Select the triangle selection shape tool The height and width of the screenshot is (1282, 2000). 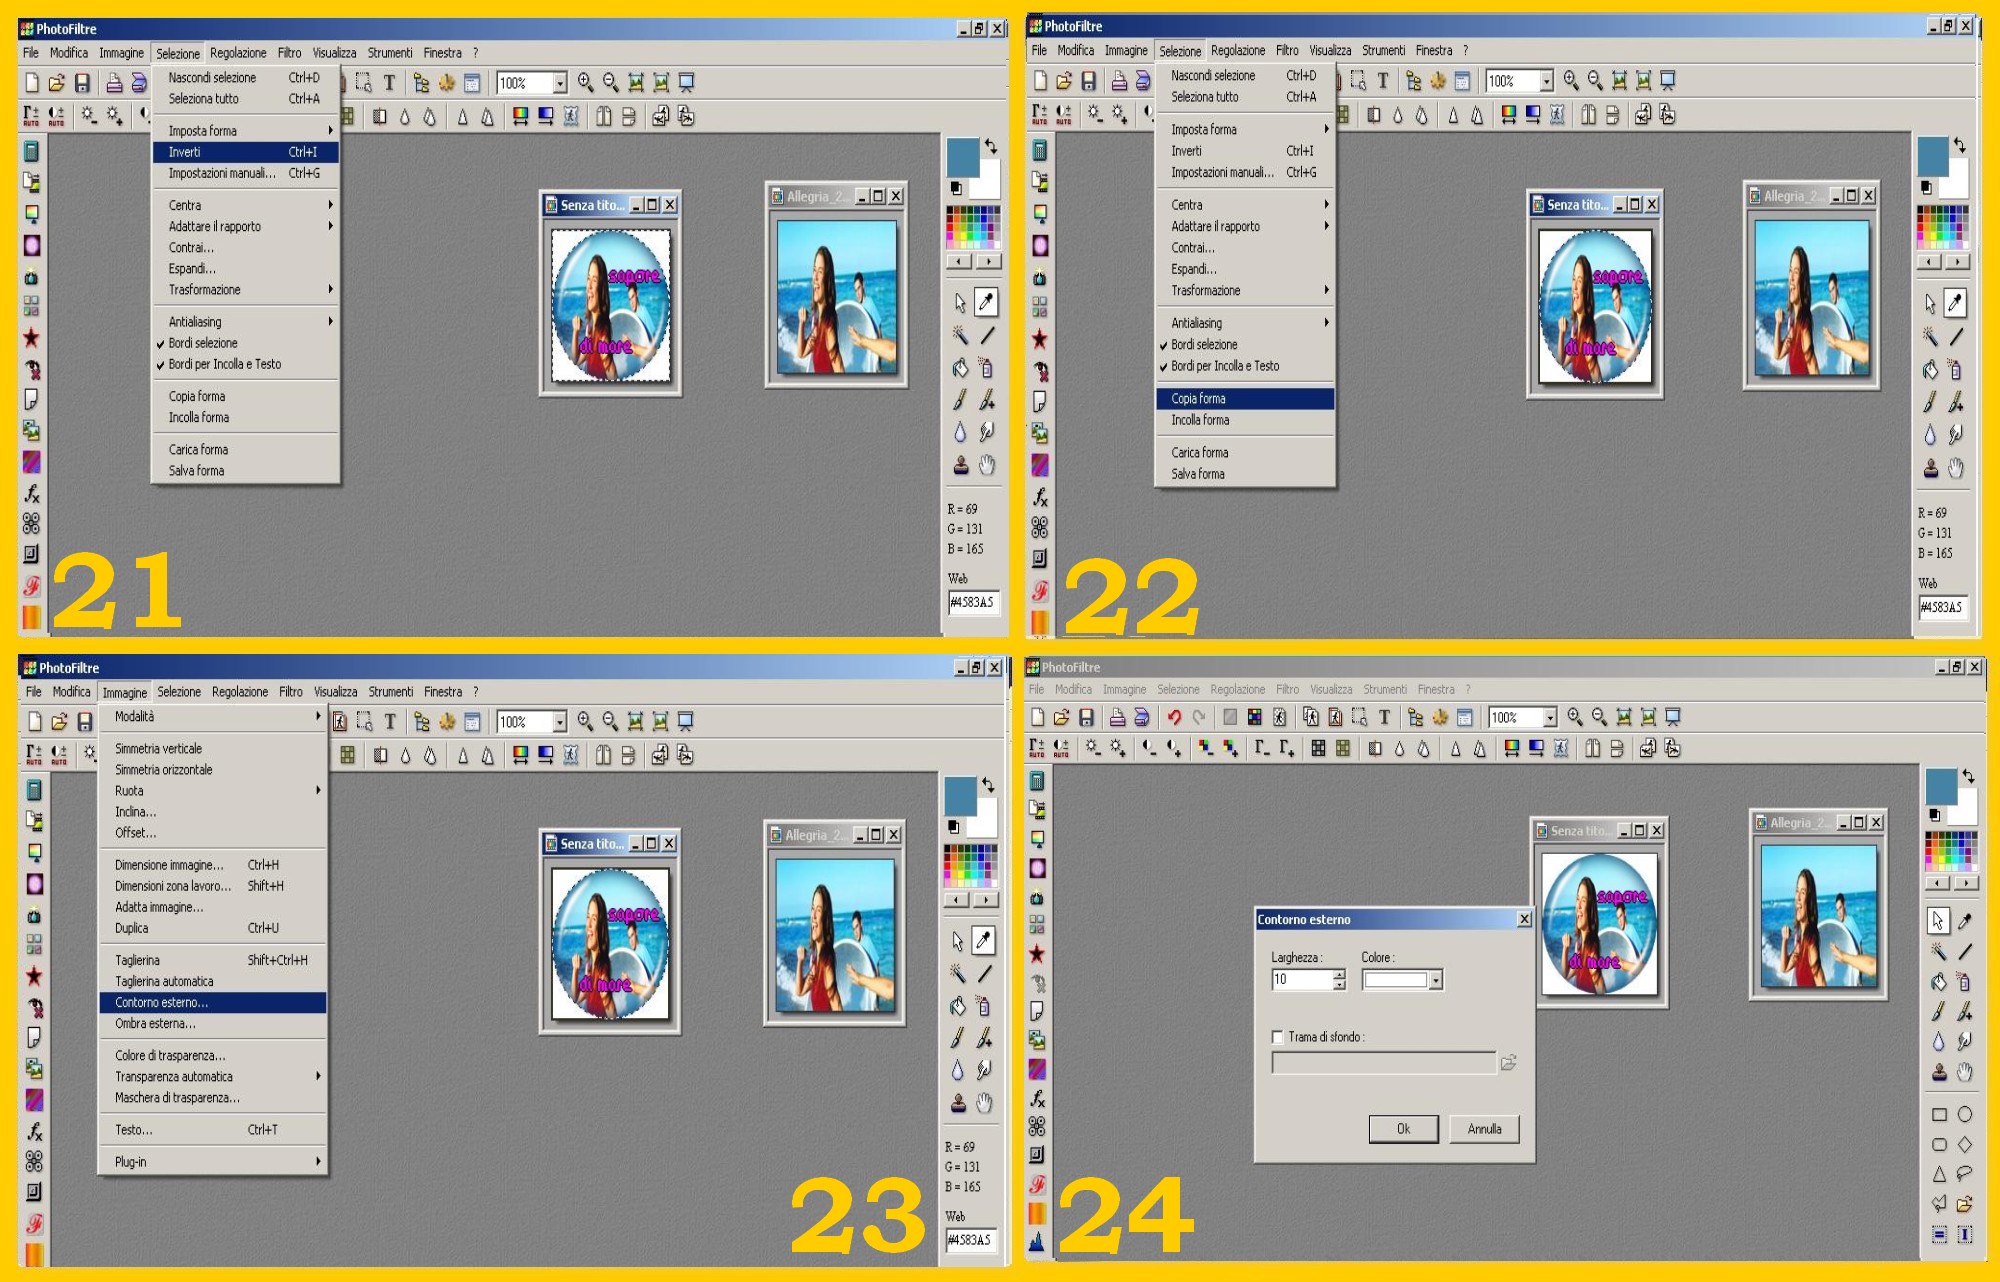click(x=1939, y=1174)
